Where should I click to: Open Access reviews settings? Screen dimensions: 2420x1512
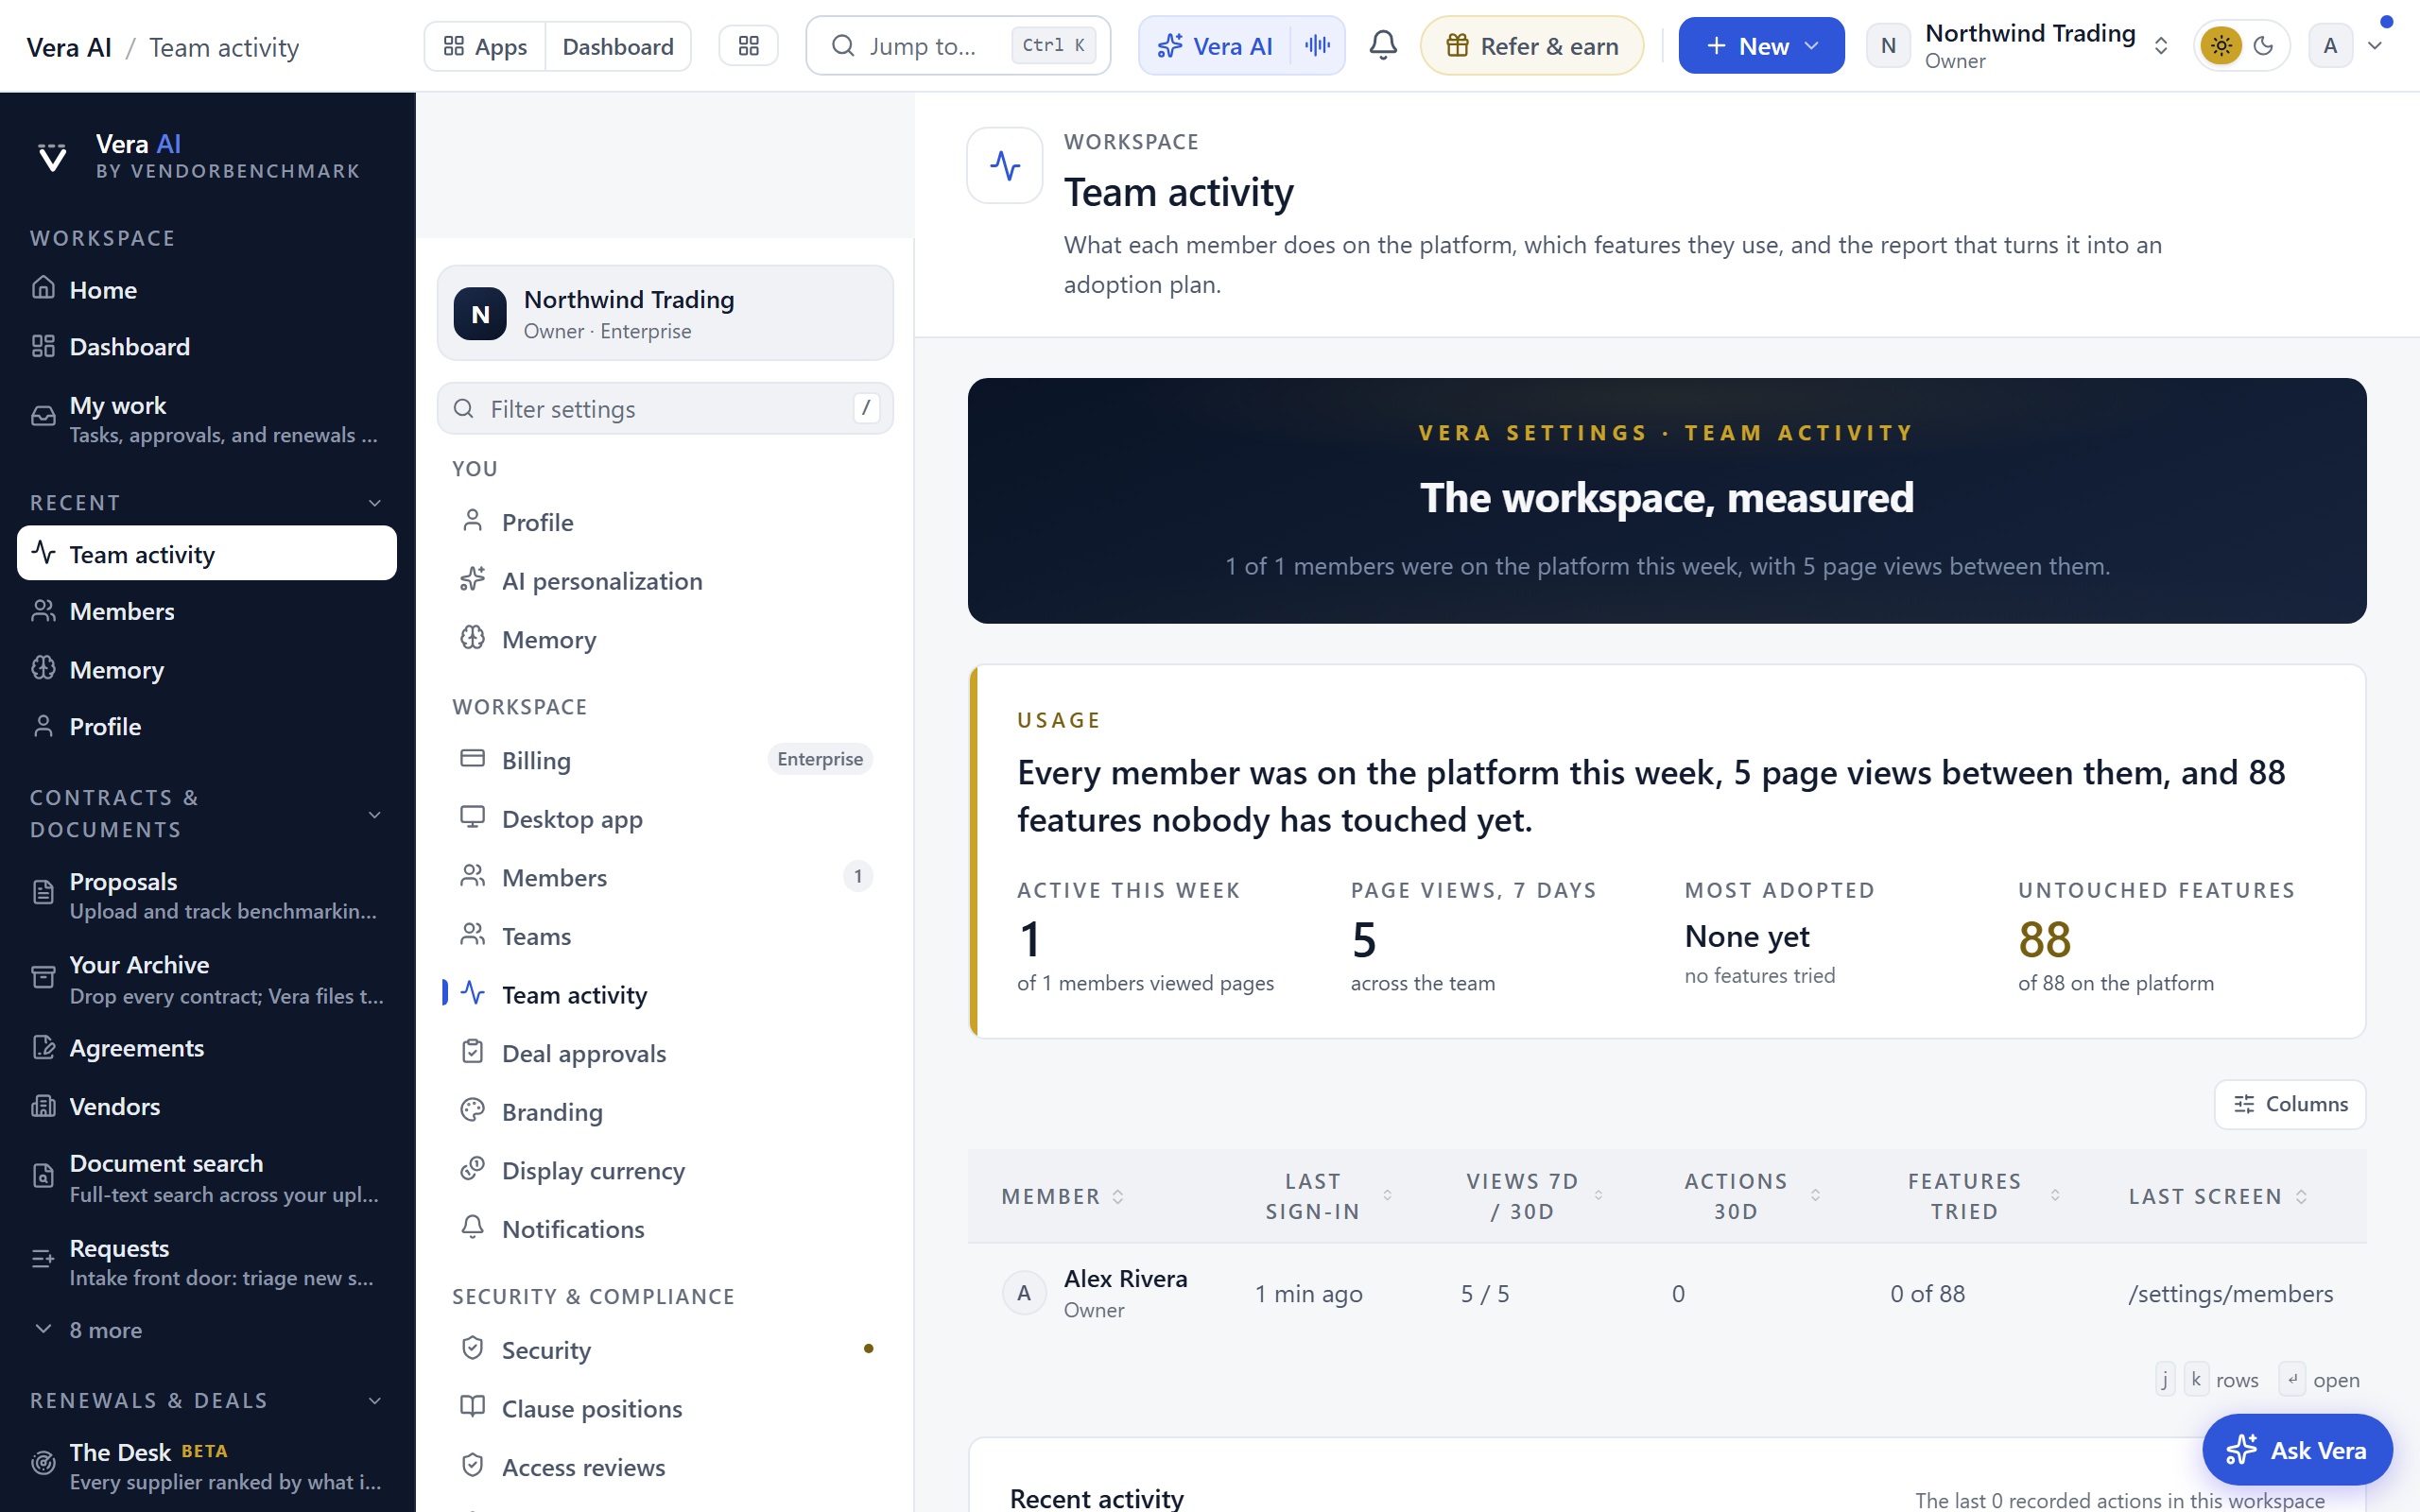coord(665,1467)
